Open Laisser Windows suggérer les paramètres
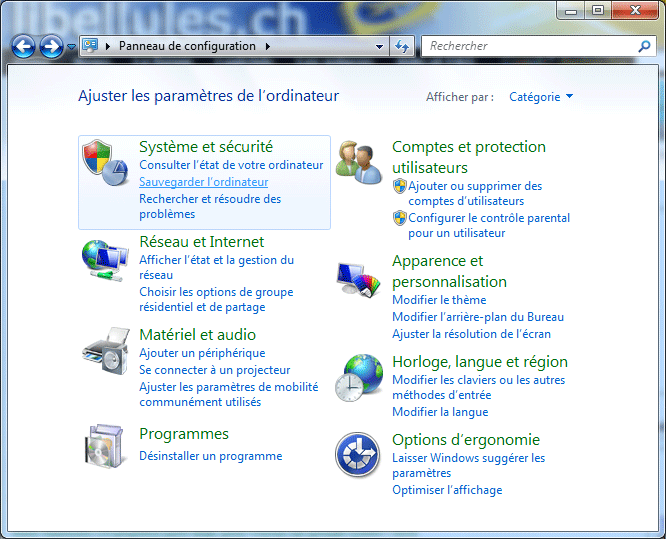This screenshot has width=666, height=539. (x=468, y=465)
